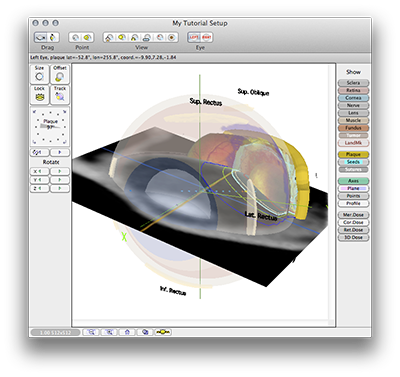Rotate Z in positive direction arrow

(x=60, y=189)
